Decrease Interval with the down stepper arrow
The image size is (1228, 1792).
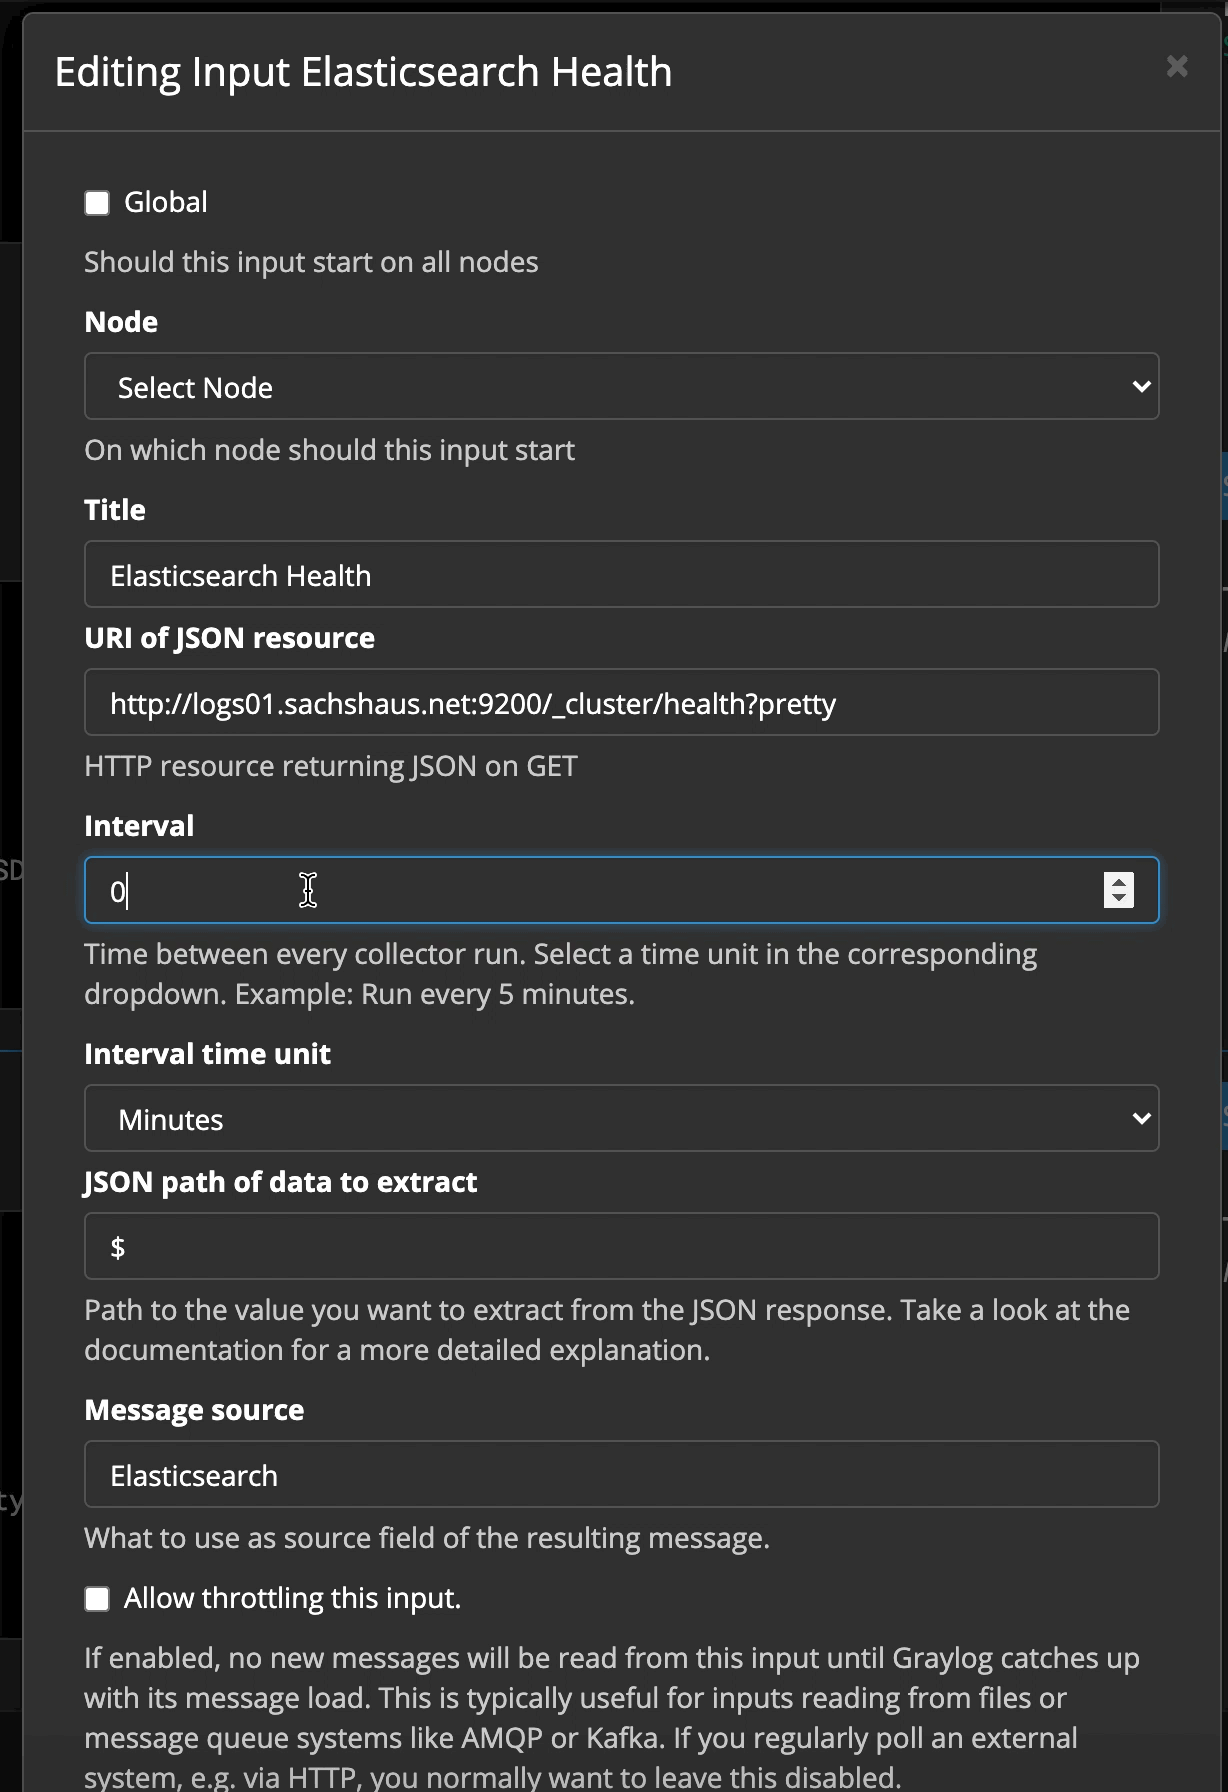pyautogui.click(x=1119, y=899)
